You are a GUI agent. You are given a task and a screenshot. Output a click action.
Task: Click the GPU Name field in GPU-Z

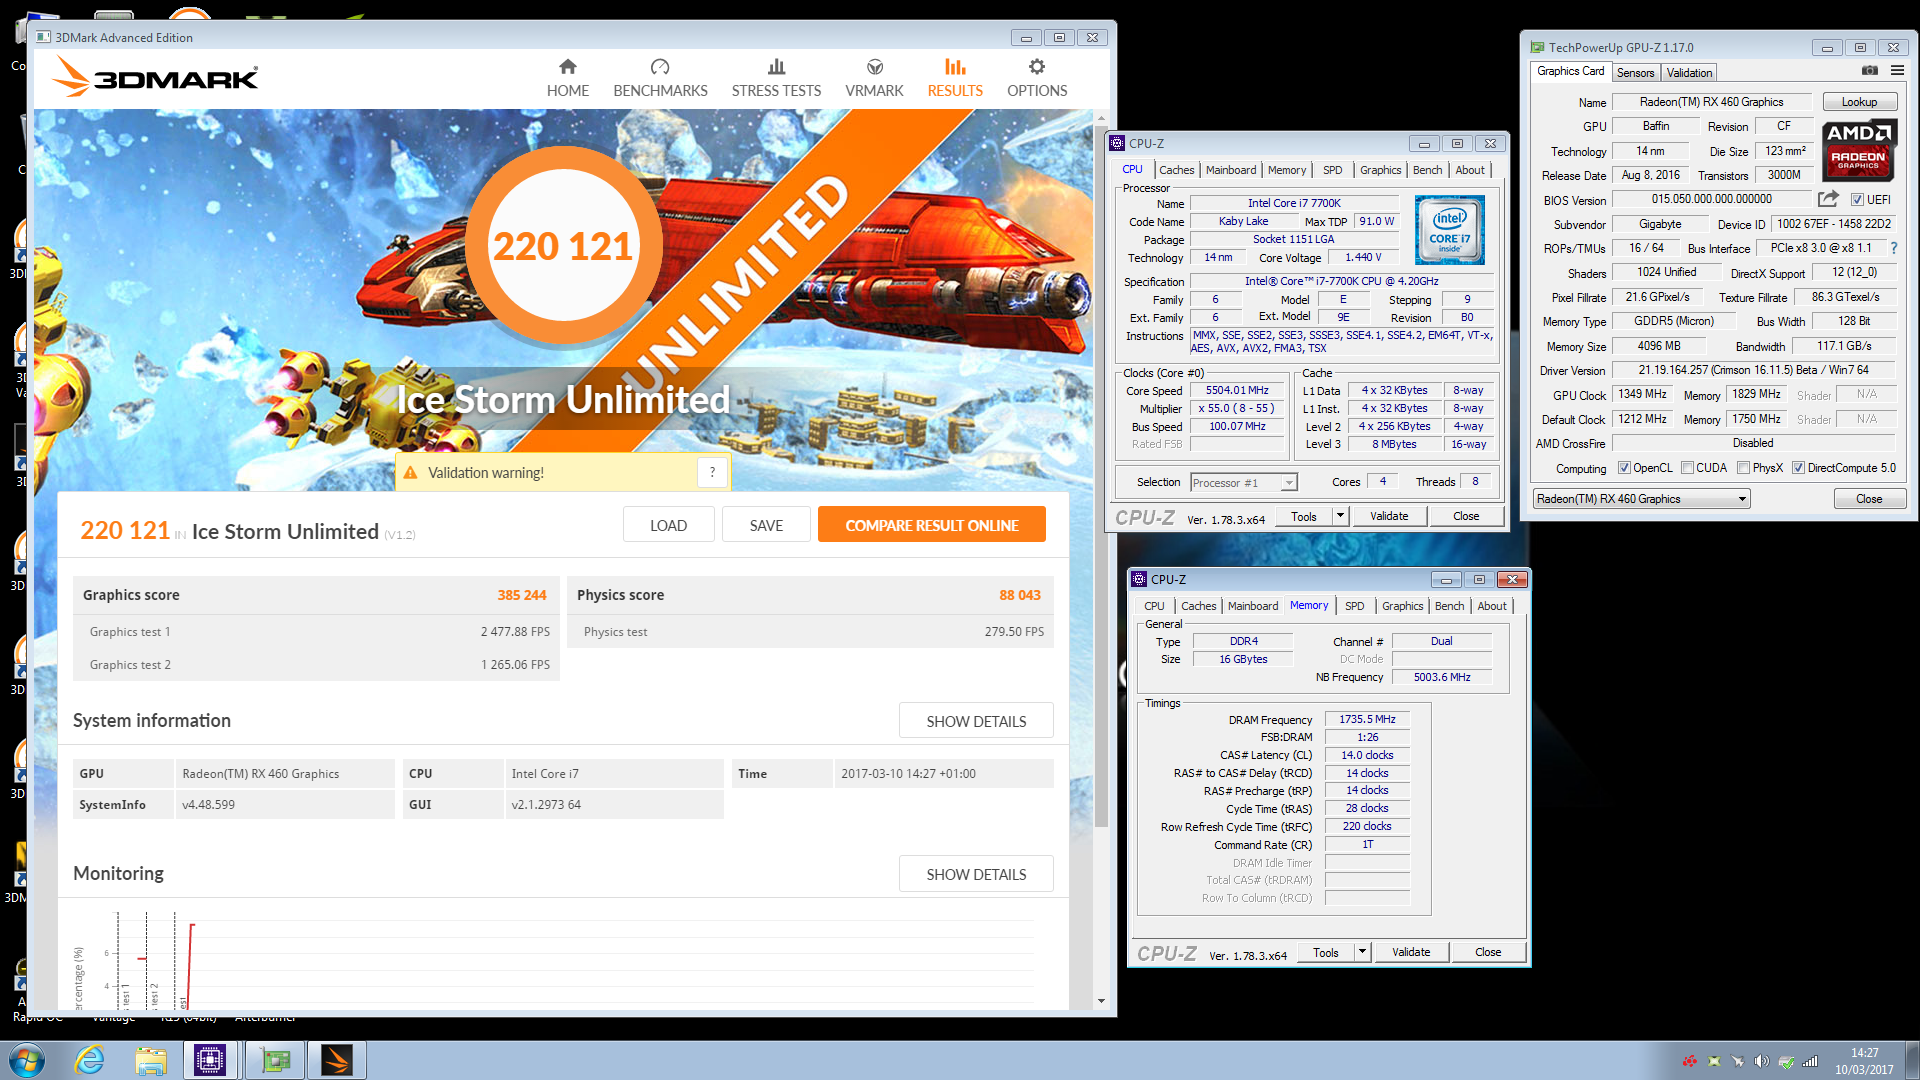[1711, 102]
